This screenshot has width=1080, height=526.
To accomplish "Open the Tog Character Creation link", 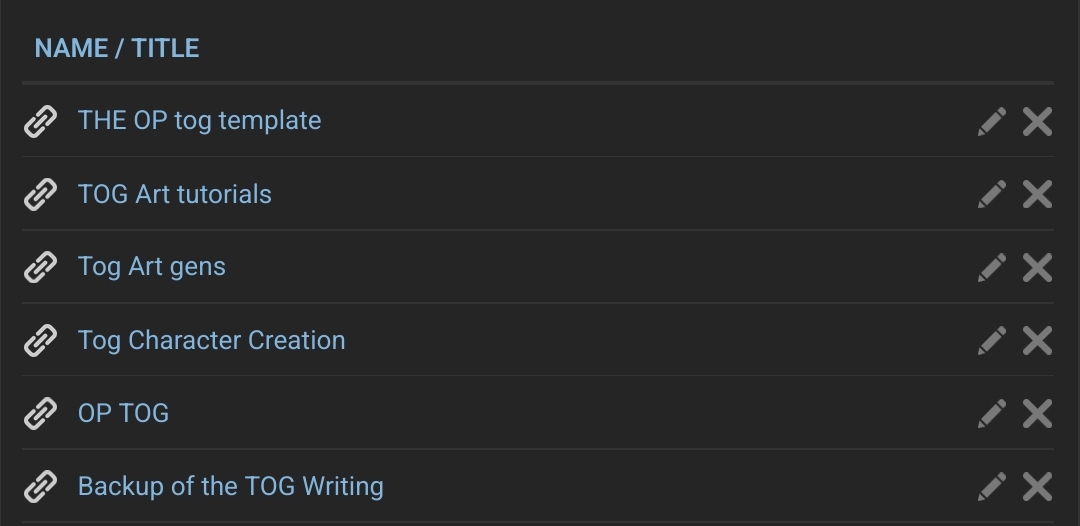I will pyautogui.click(x=211, y=340).
